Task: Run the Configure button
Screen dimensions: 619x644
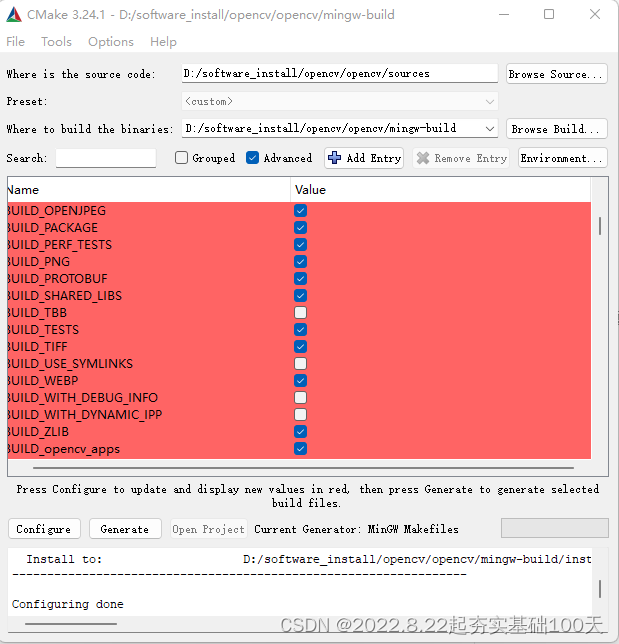Action: click(x=44, y=529)
